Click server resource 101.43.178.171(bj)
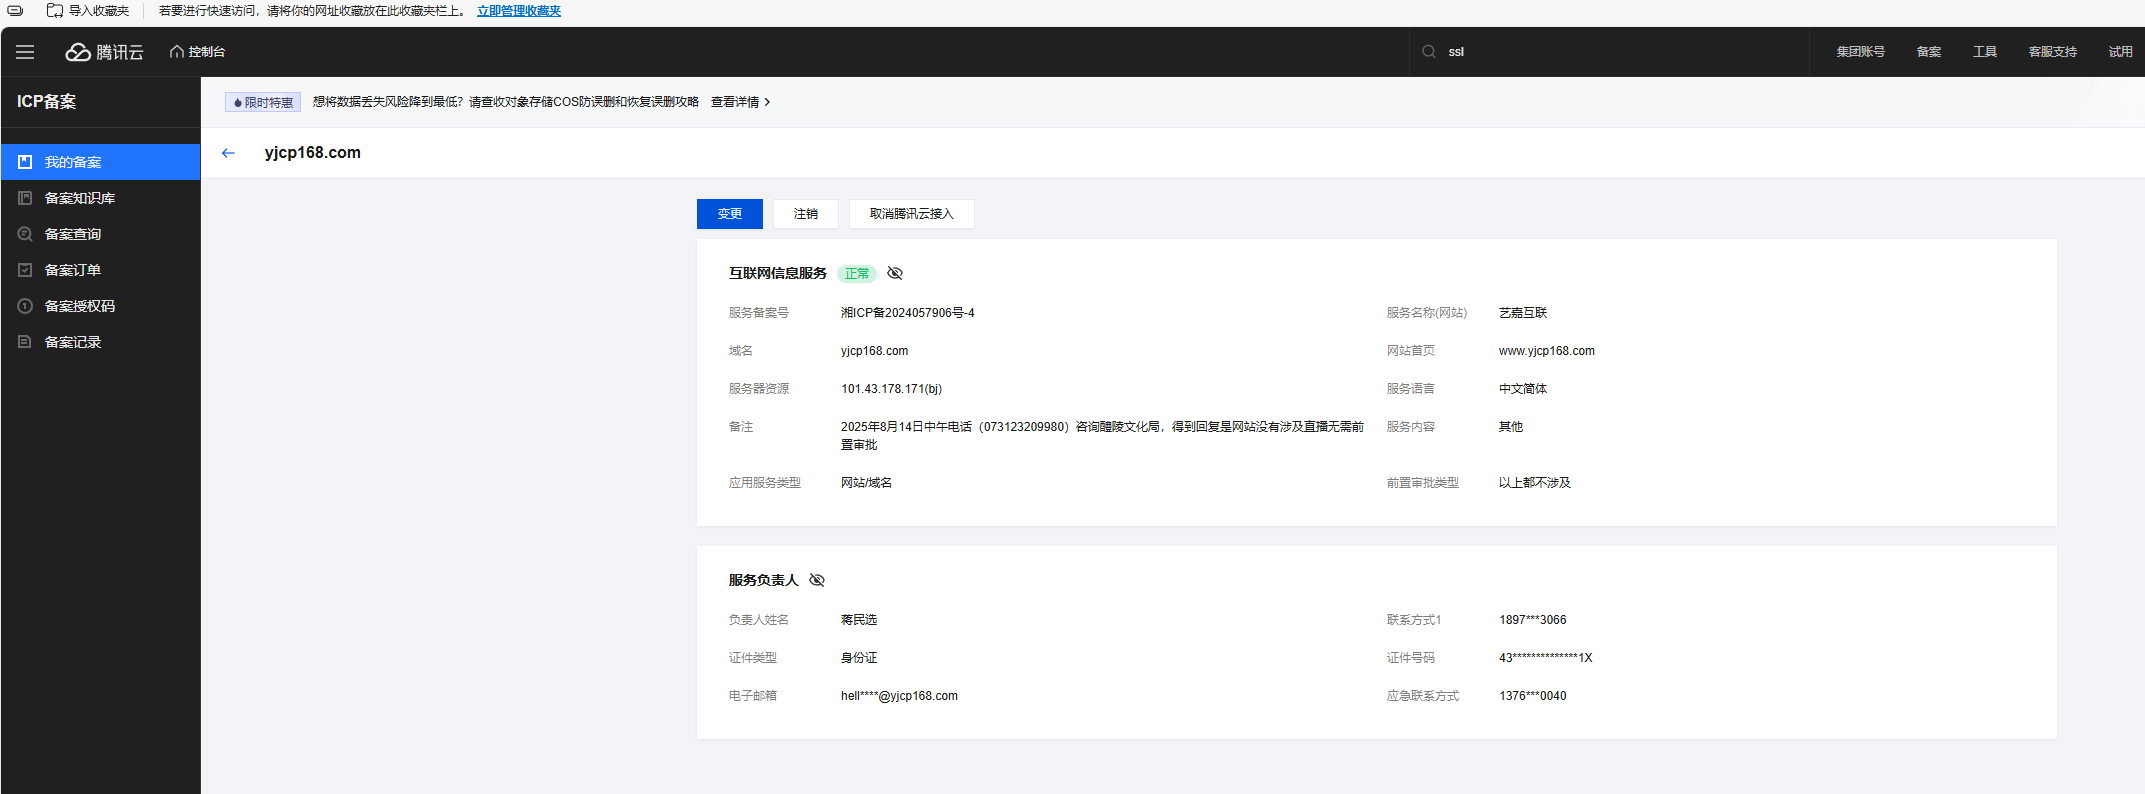The image size is (2145, 794). click(891, 389)
